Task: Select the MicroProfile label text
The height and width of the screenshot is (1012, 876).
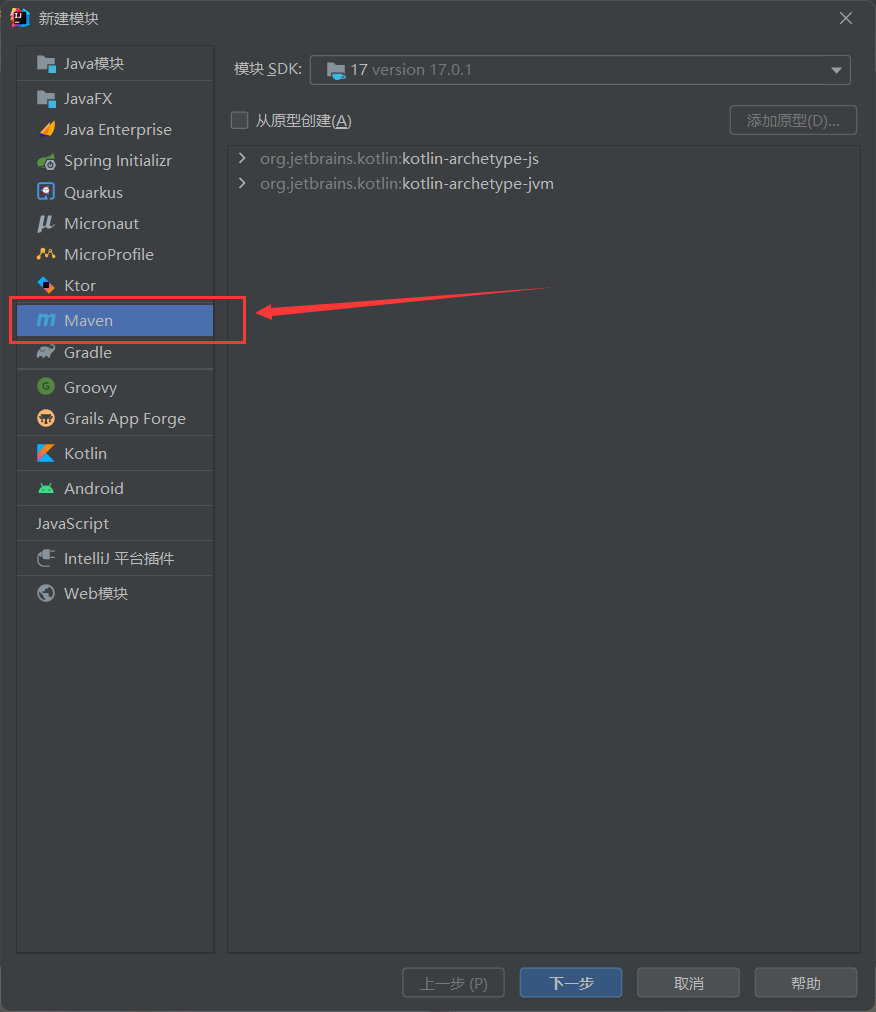Action: pyautogui.click(x=108, y=254)
